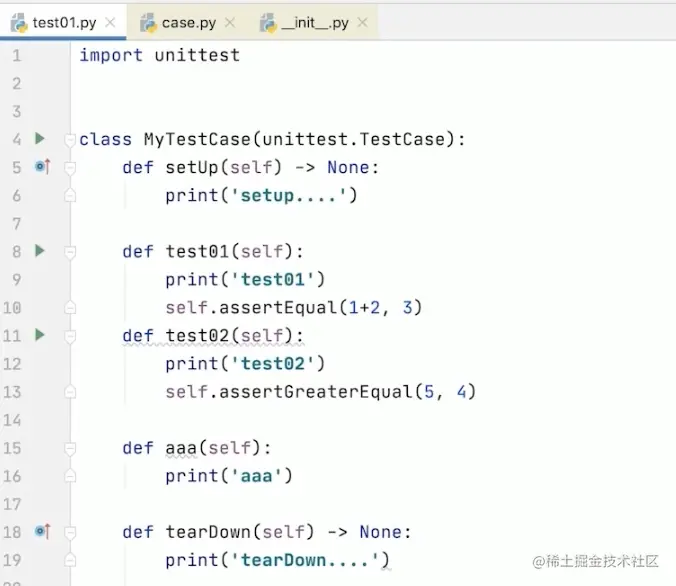Click the override marker beside tearDown
676x586 pixels.
tap(42, 531)
